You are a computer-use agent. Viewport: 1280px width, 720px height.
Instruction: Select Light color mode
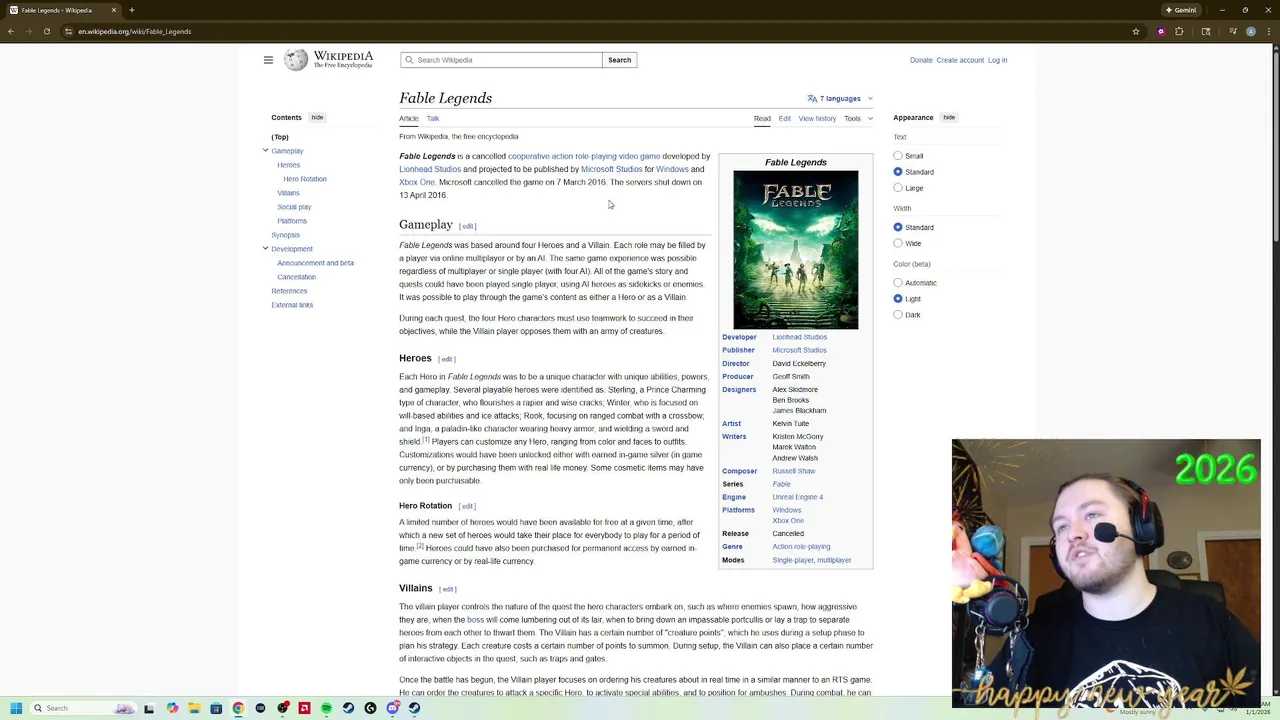pos(898,299)
